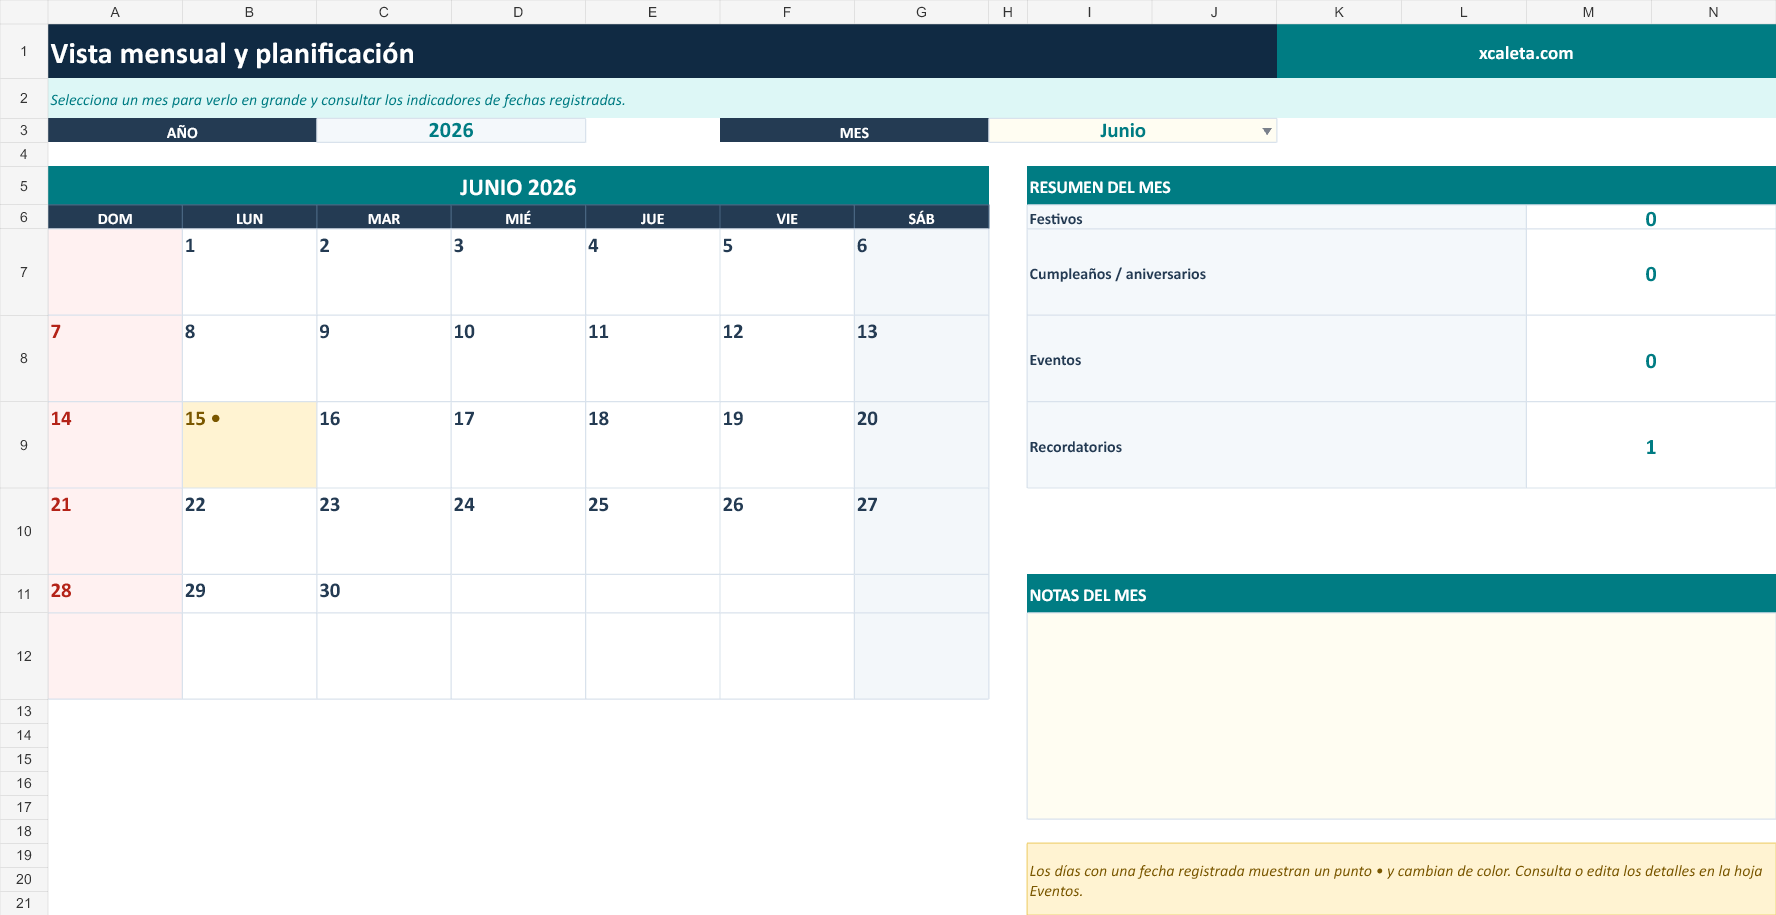Select day 20 in the calendar

click(x=921, y=445)
